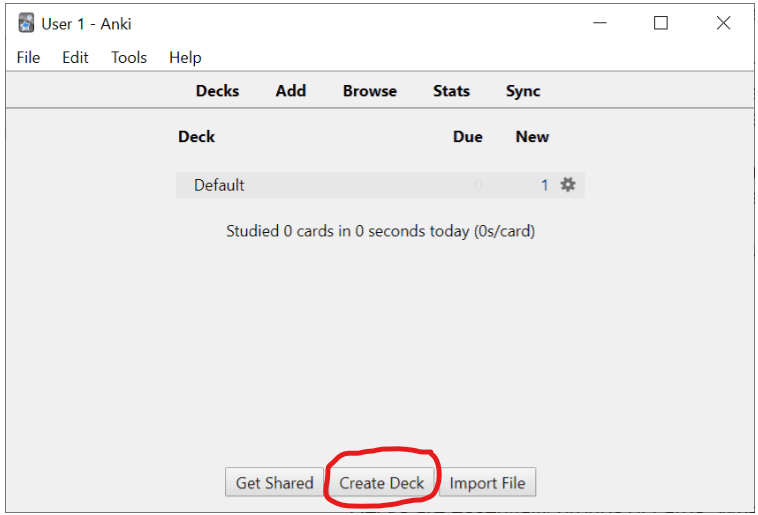Open the Help menu
The width and height of the screenshot is (758, 515).
coord(185,58)
